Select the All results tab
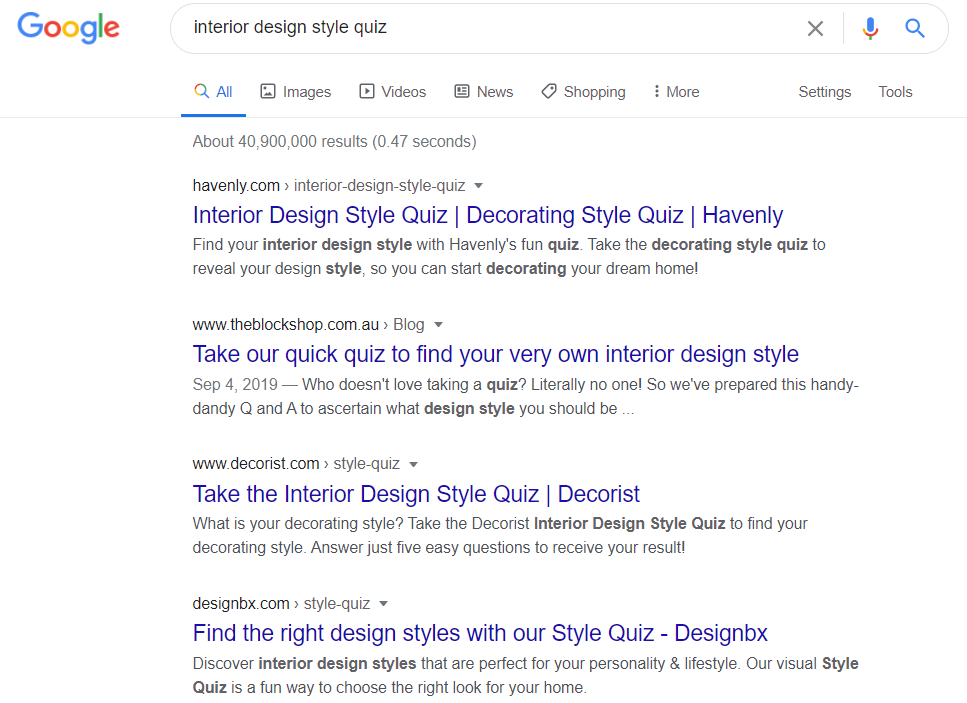 [213, 92]
